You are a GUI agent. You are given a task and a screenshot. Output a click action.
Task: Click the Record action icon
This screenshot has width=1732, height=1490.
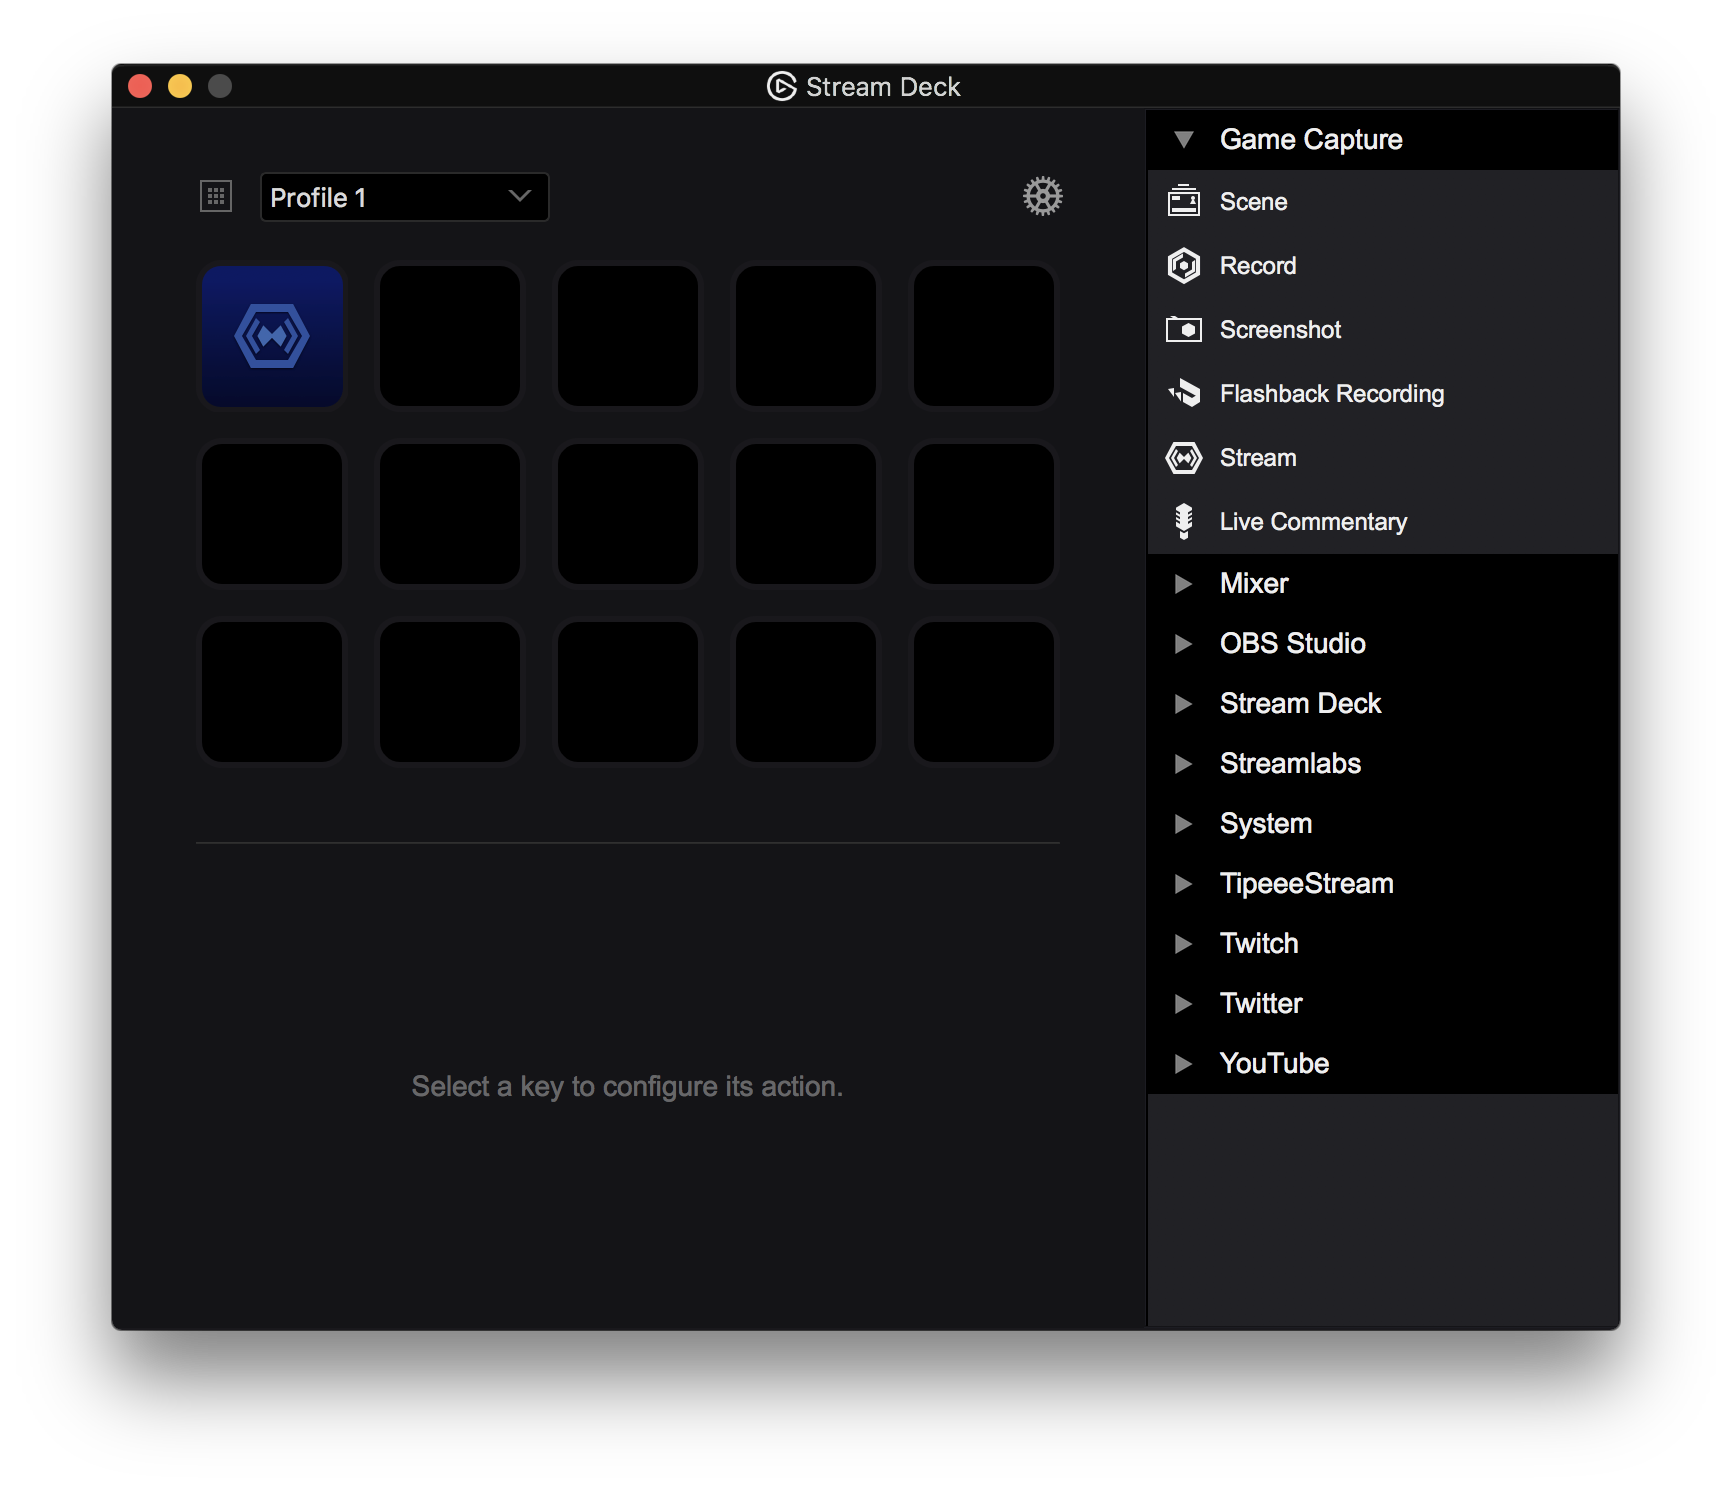(x=1185, y=265)
